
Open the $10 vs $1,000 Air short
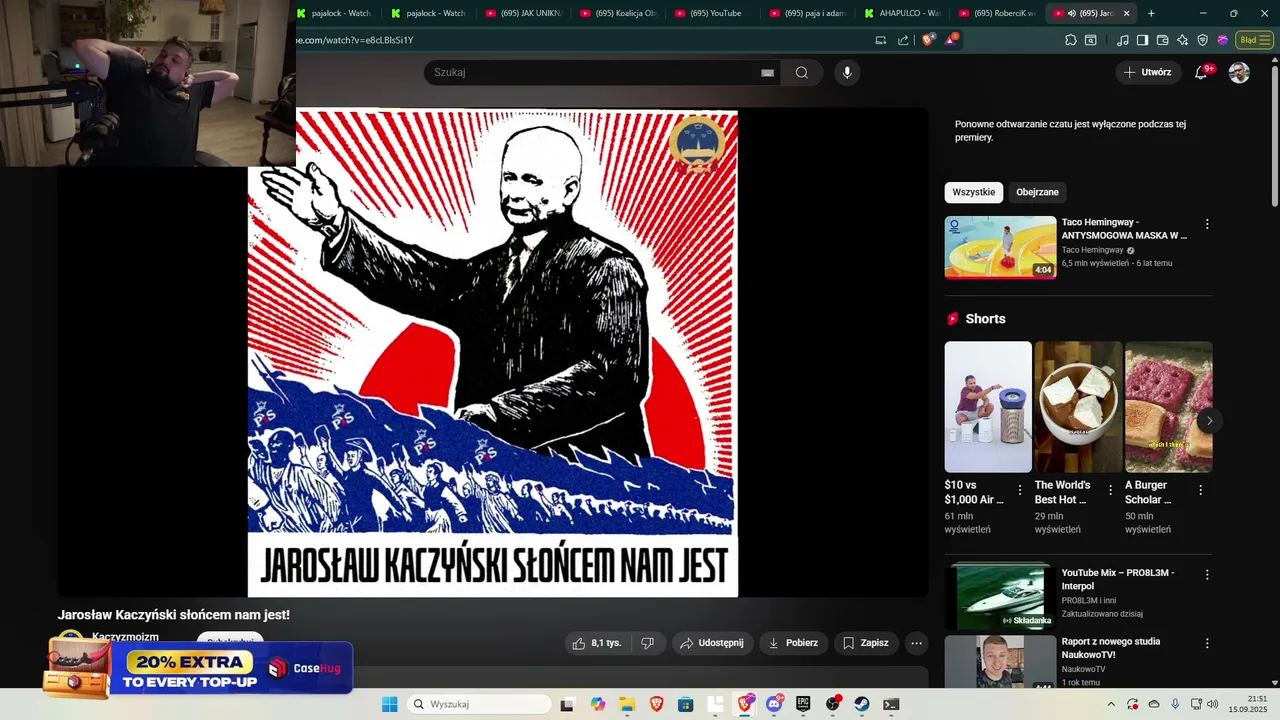pyautogui.click(x=988, y=407)
